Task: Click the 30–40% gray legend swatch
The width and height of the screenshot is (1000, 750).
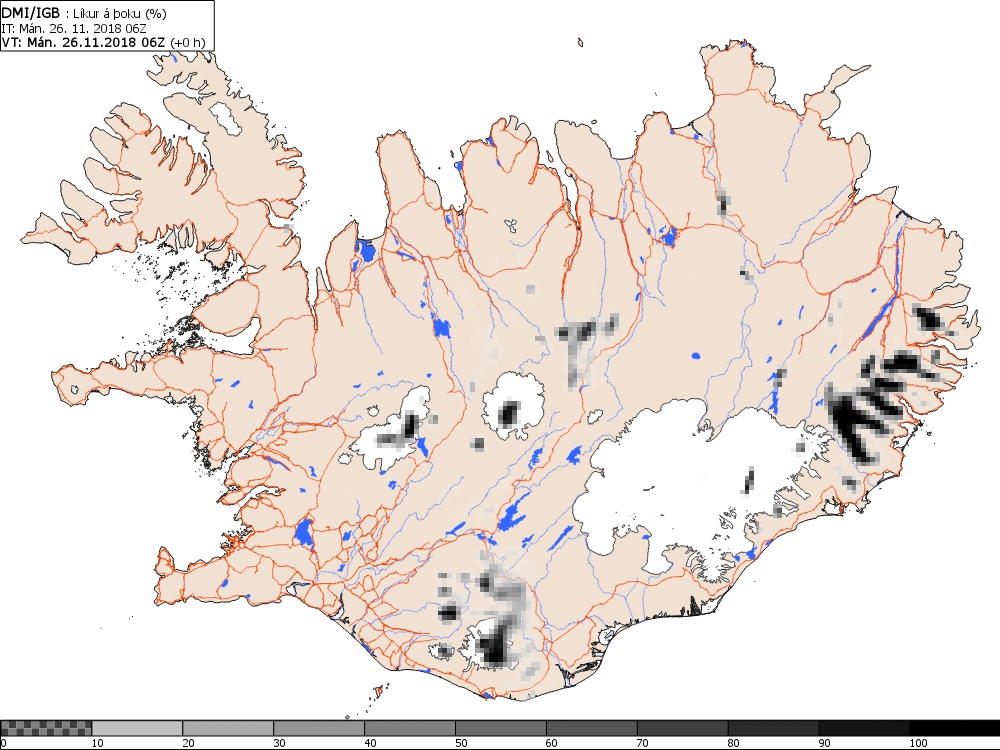Action: [x=319, y=728]
